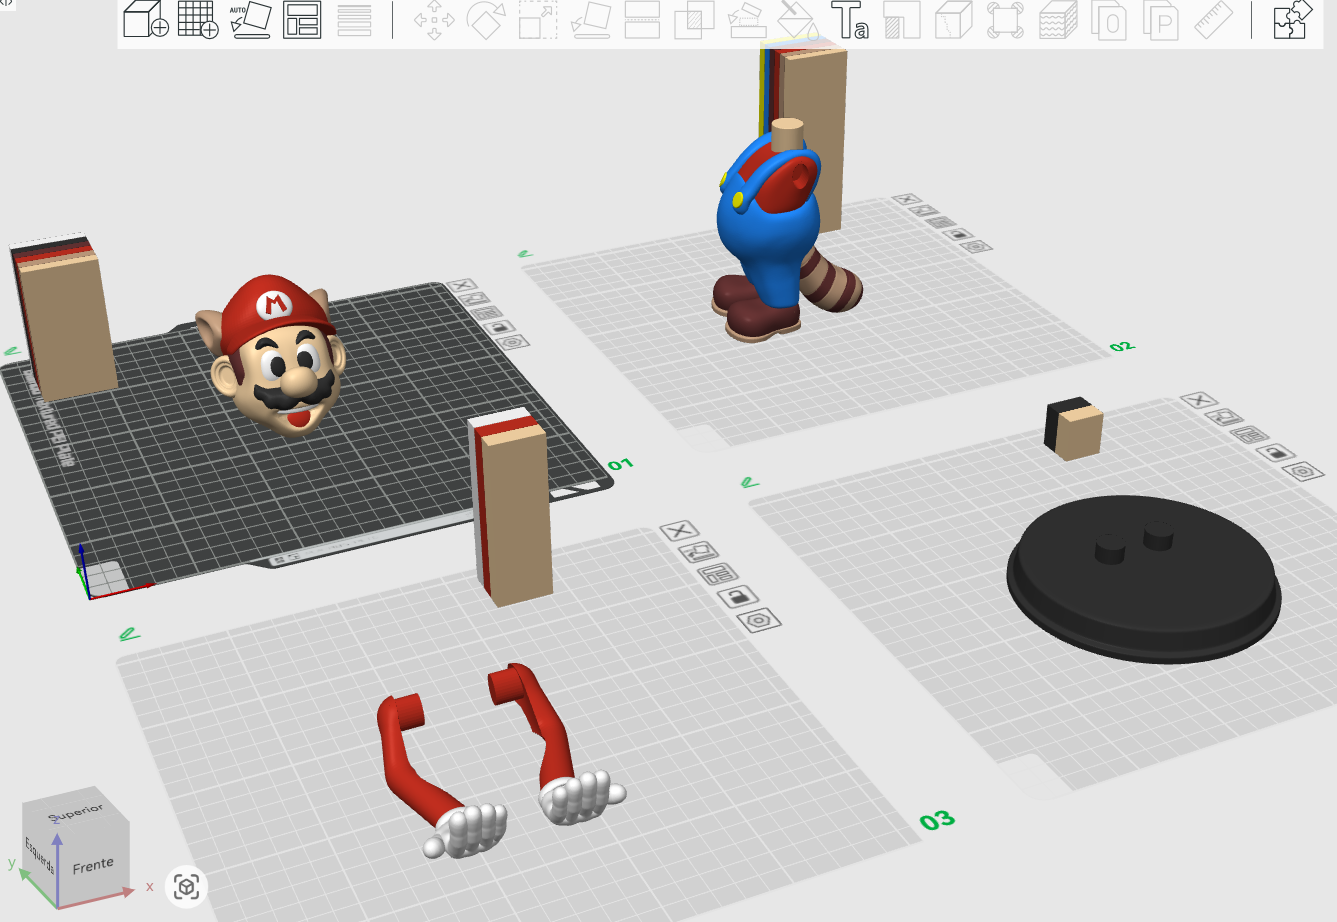Open plate 02 settings gear
The width and height of the screenshot is (1337, 922).
tap(977, 246)
